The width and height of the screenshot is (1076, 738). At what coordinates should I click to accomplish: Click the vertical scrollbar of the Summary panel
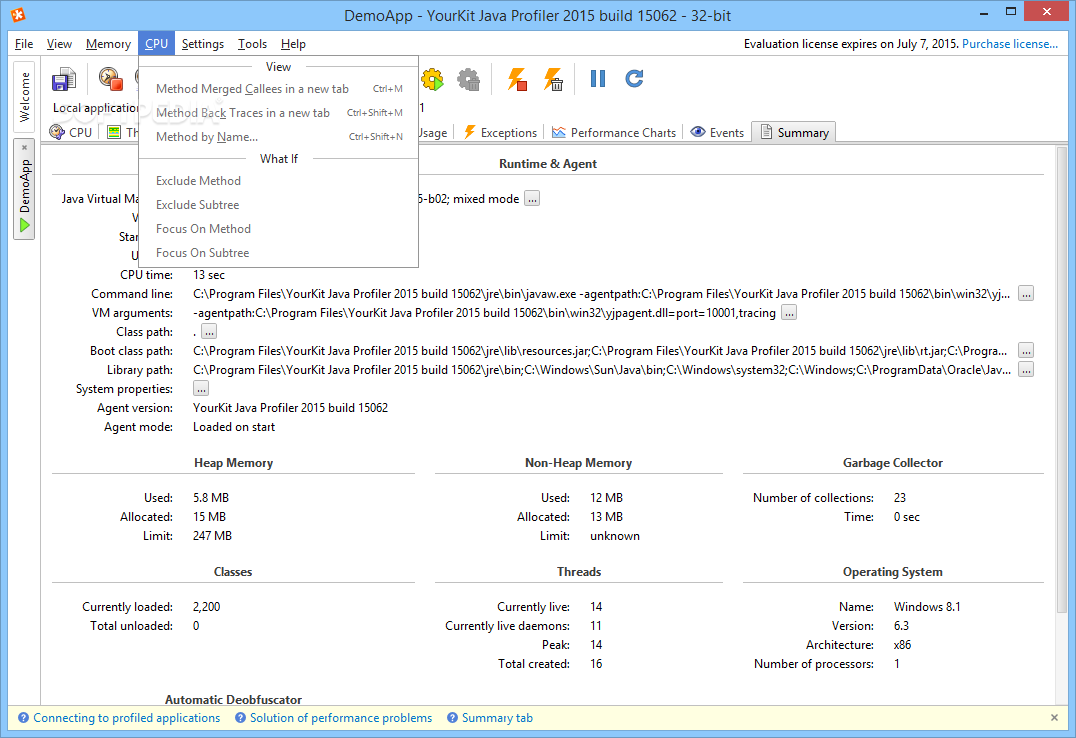click(1062, 378)
